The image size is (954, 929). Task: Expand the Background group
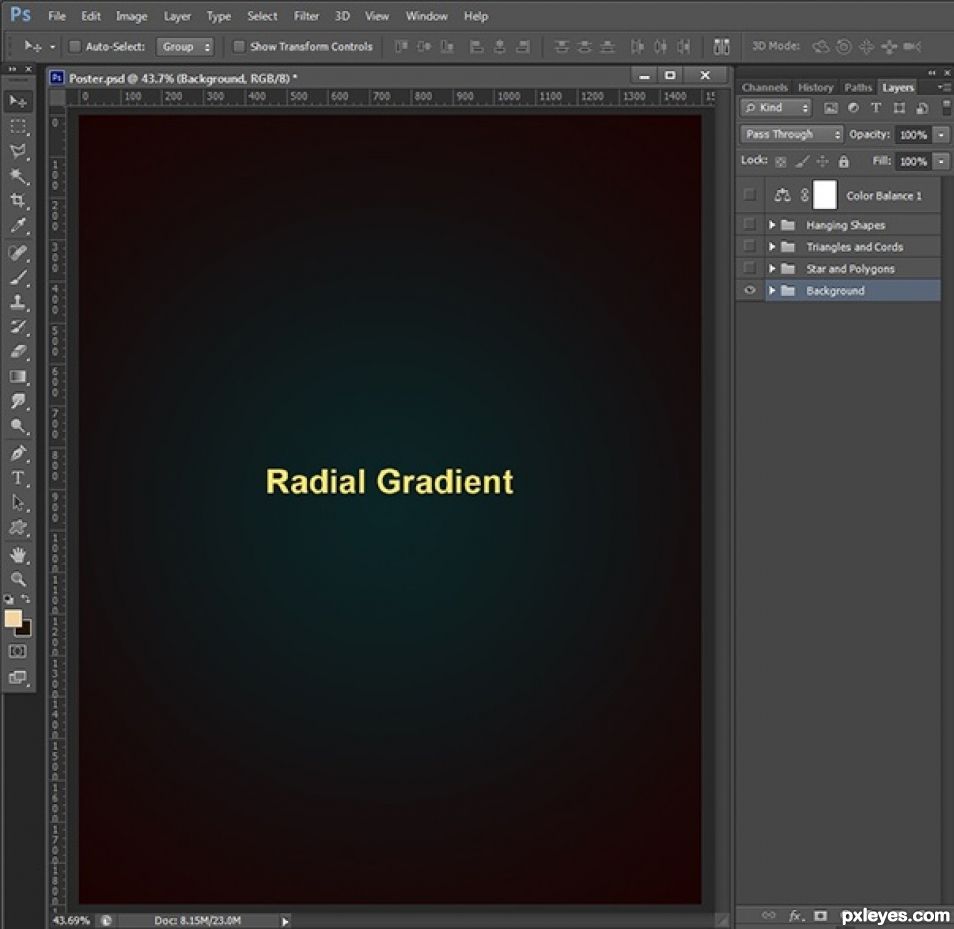pyautogui.click(x=771, y=290)
